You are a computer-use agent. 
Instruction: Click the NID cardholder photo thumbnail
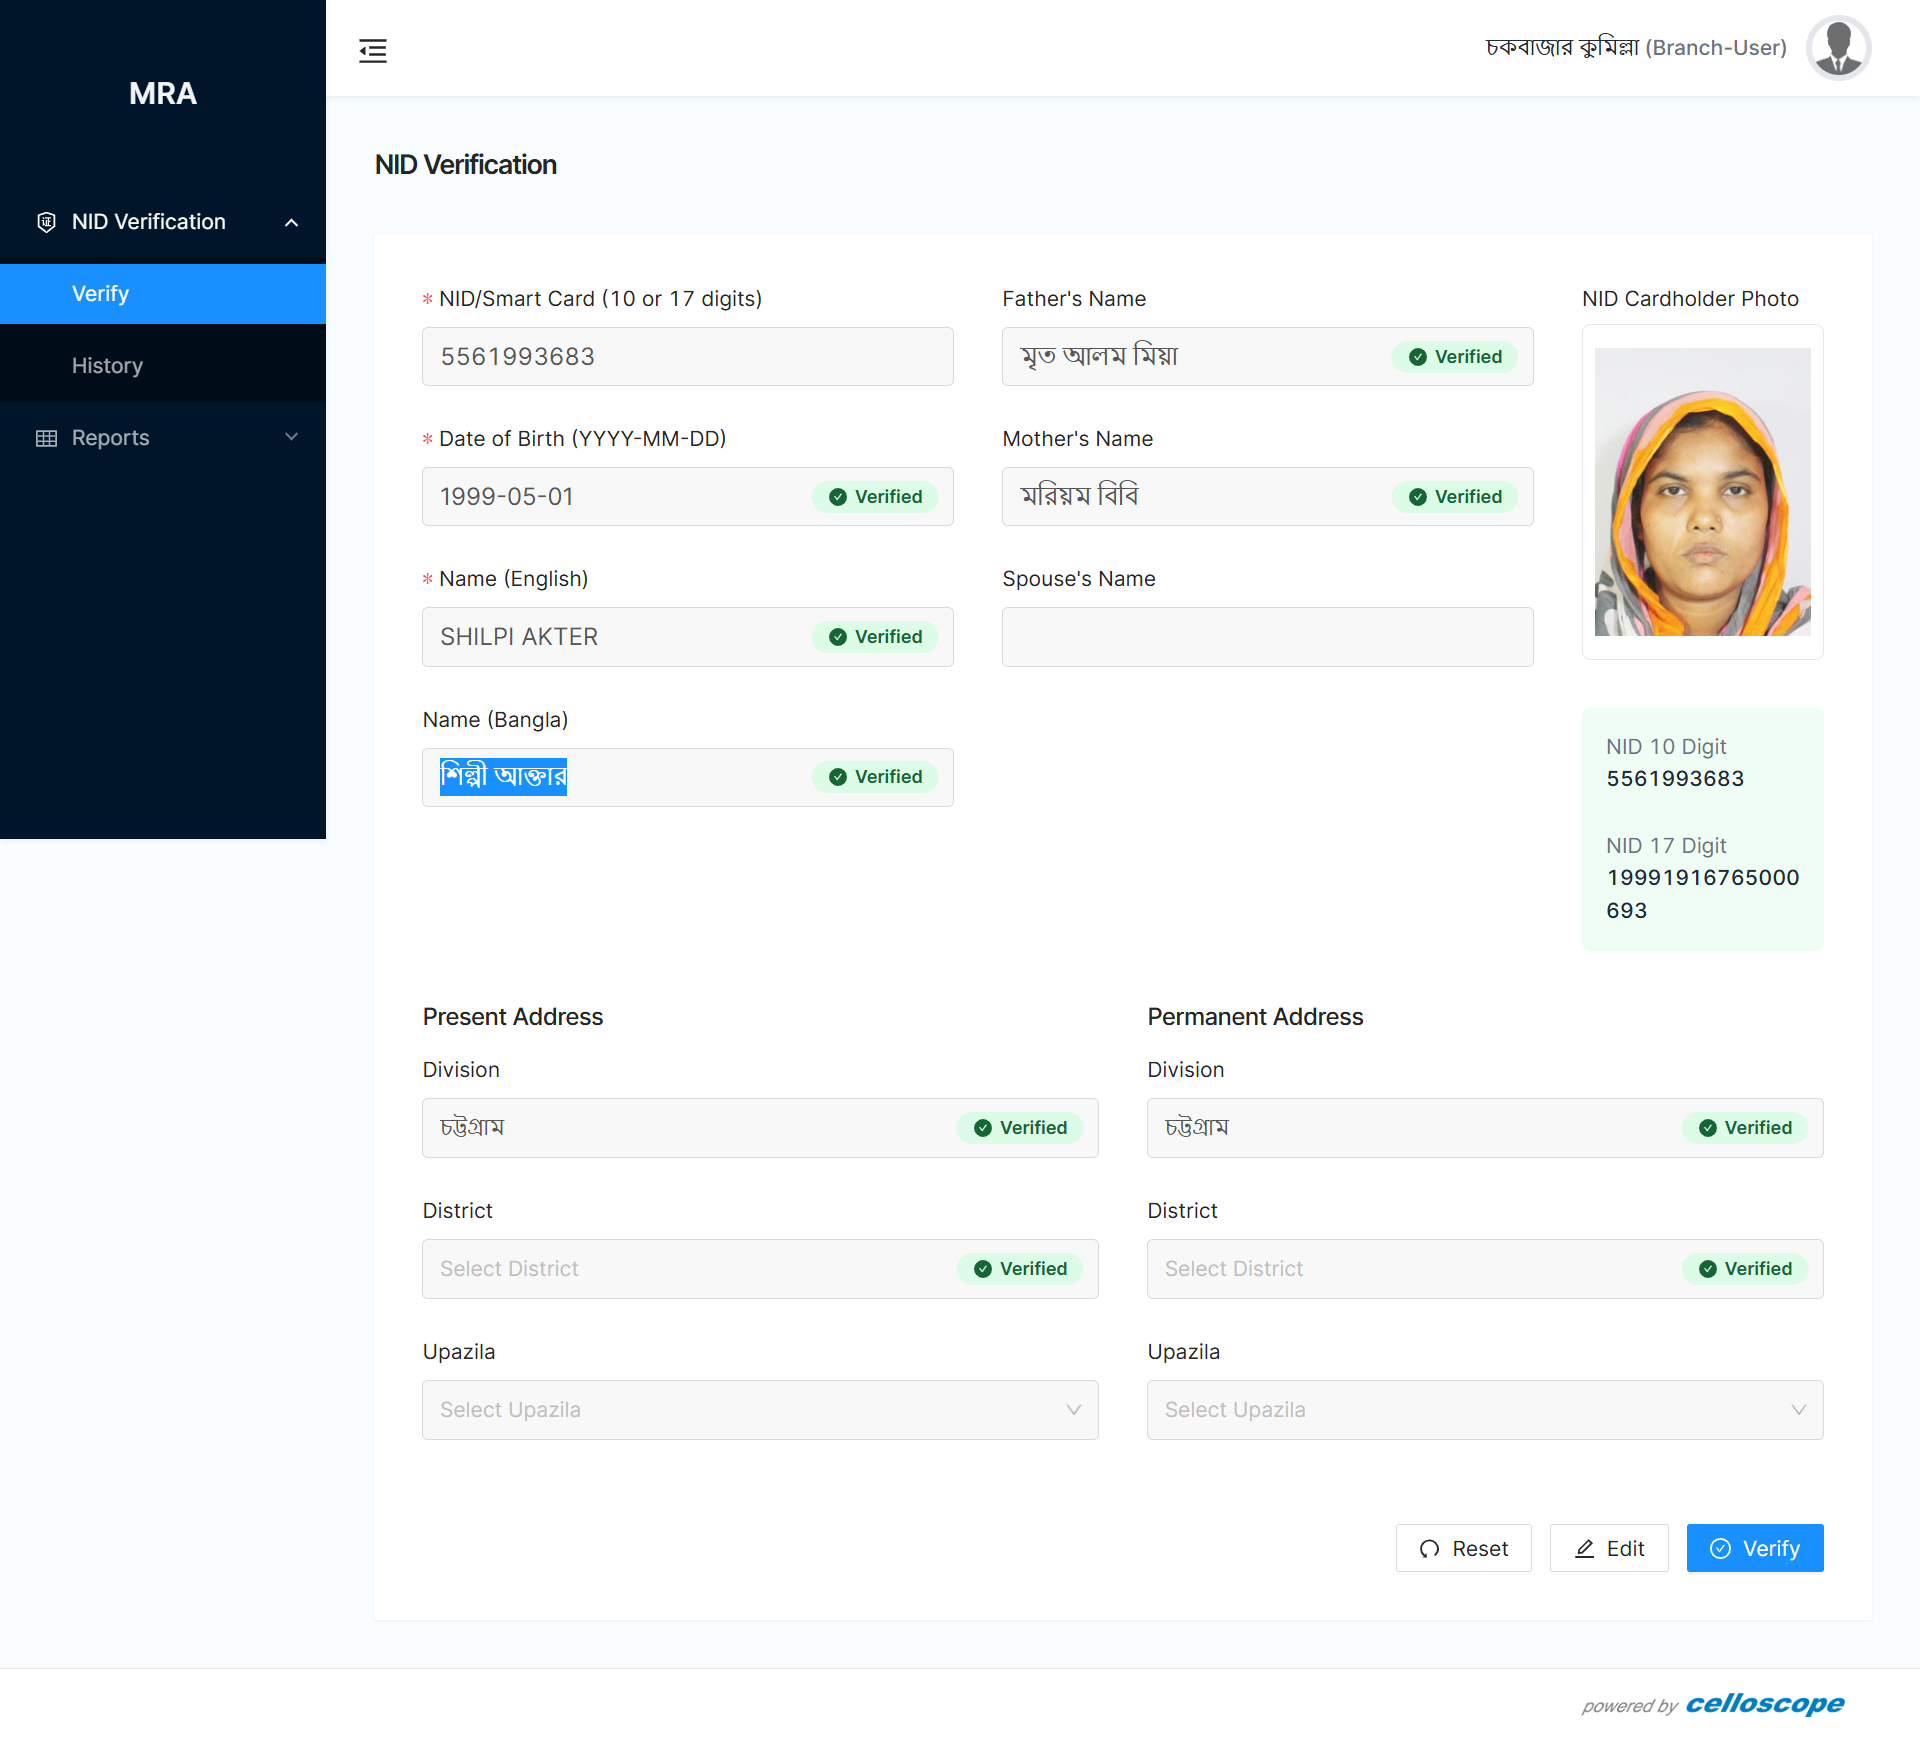tap(1702, 492)
